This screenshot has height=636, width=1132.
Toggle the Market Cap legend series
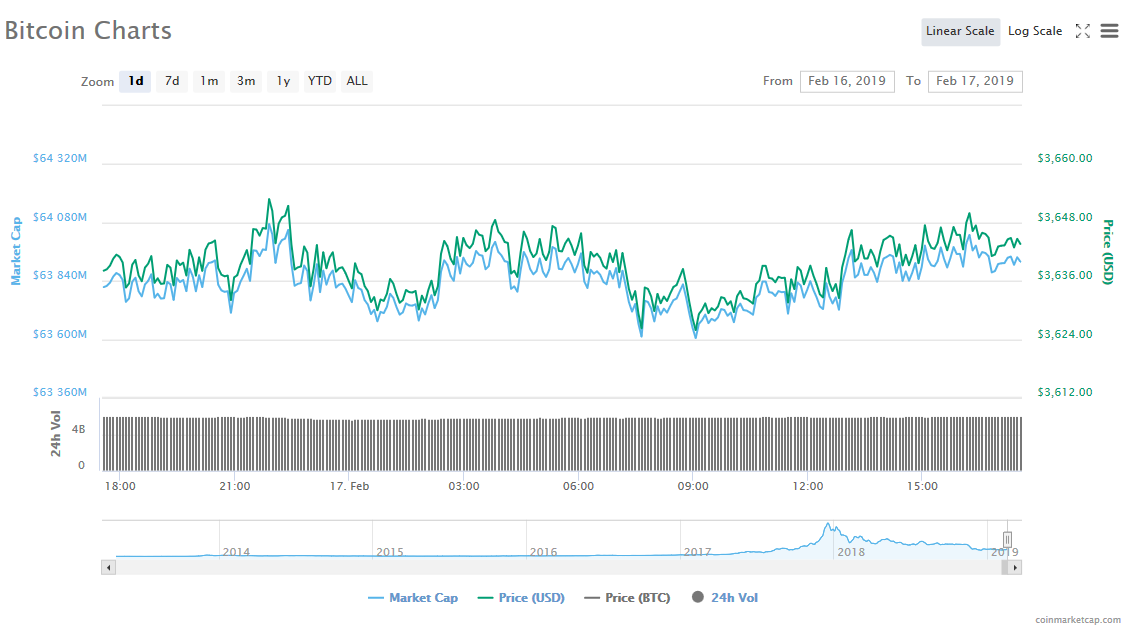(413, 598)
